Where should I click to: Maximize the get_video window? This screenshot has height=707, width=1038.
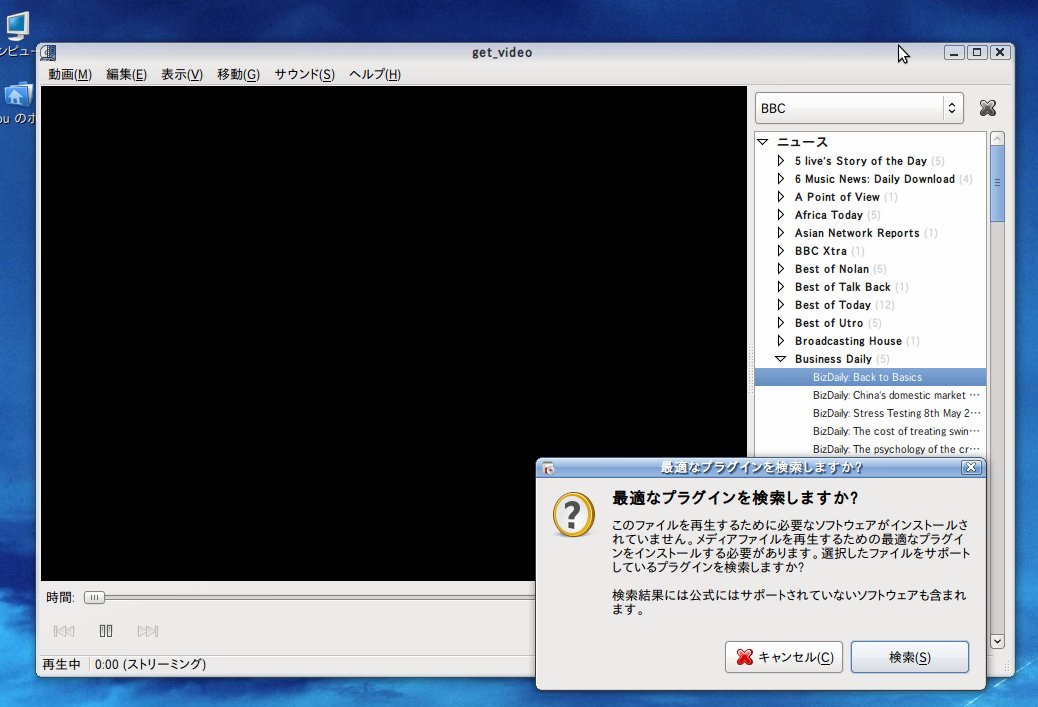point(977,52)
